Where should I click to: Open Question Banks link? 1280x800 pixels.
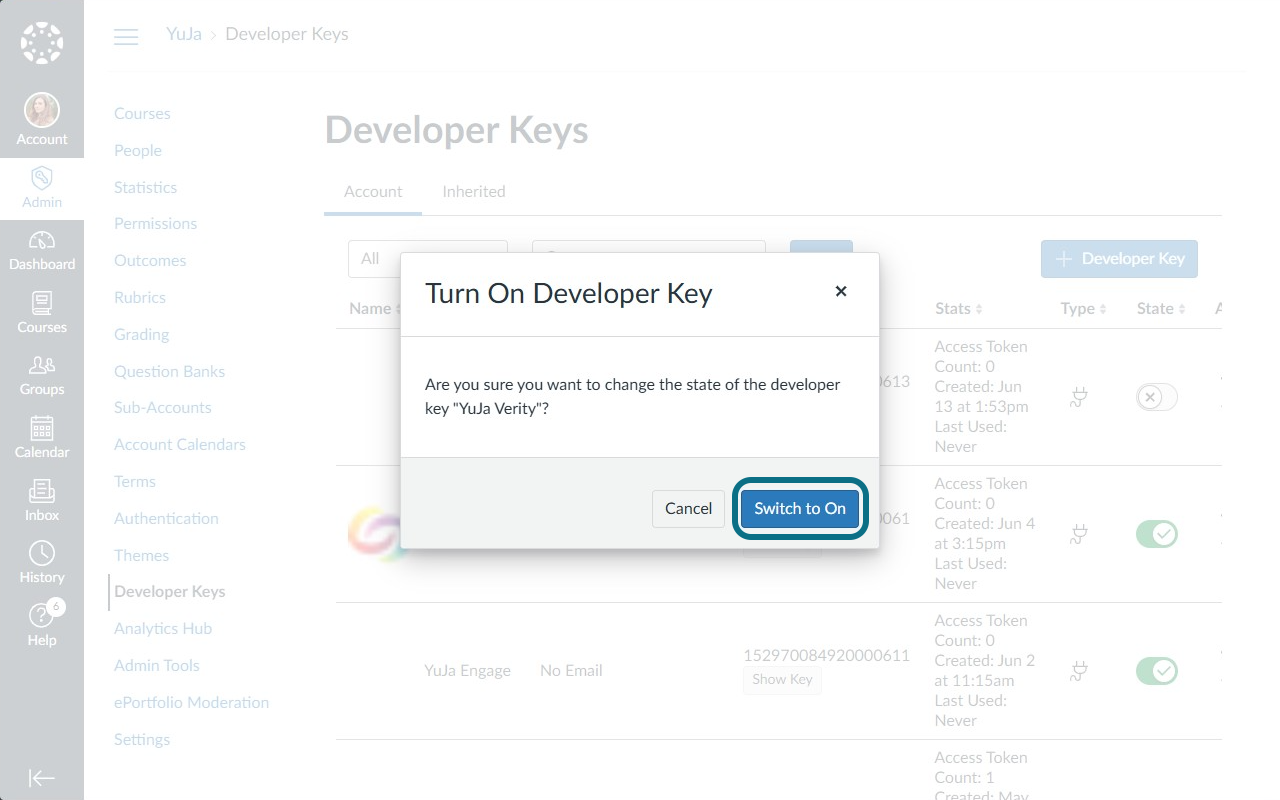click(x=169, y=371)
